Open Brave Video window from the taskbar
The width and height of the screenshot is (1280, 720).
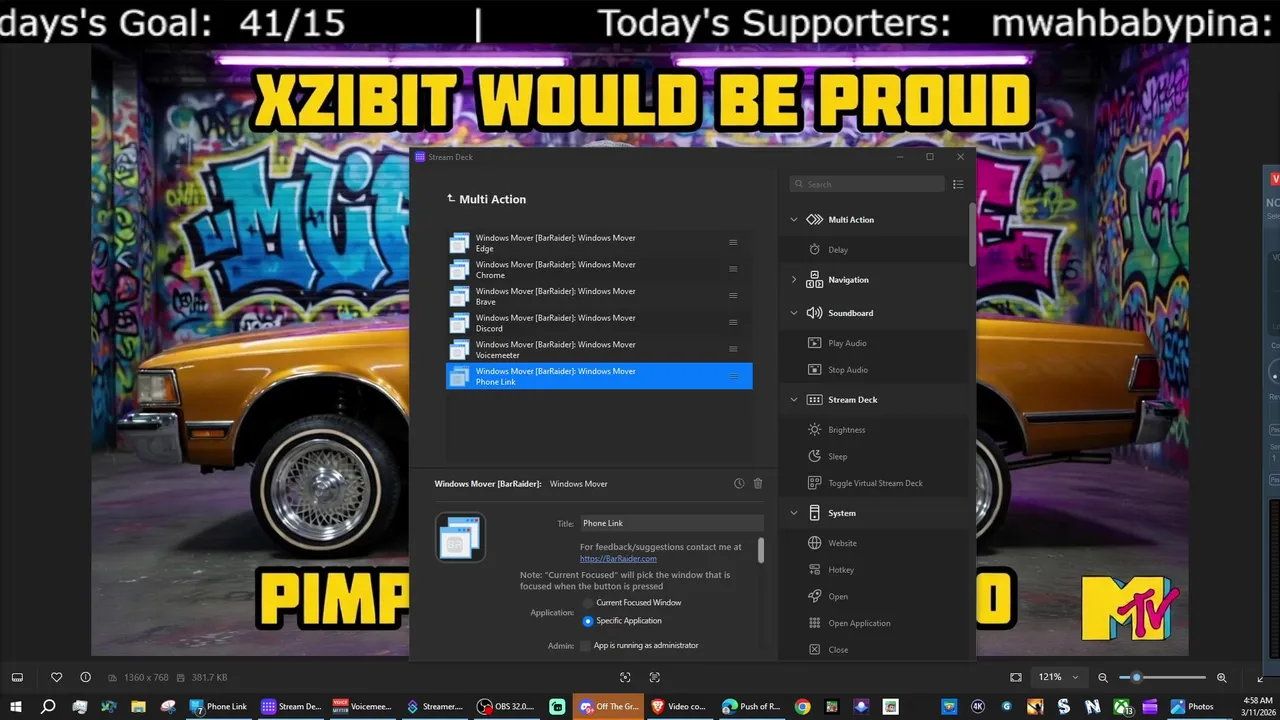[x=680, y=706]
